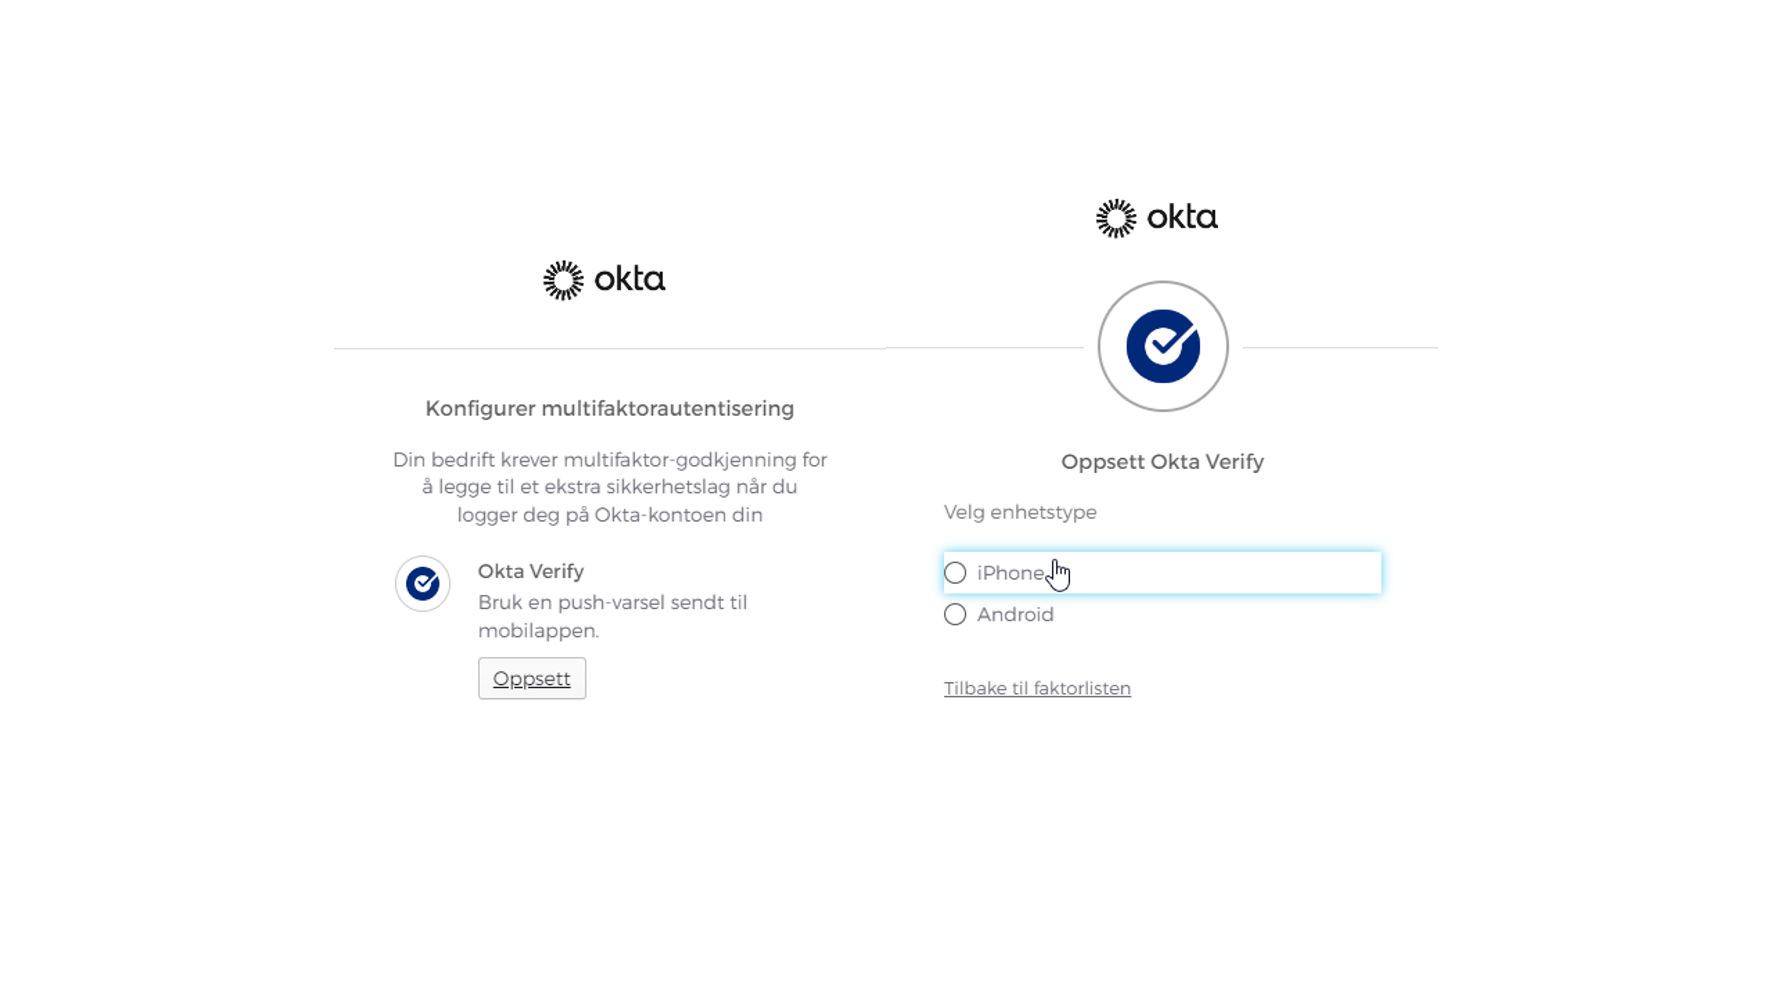This screenshot has width=1772, height=996.
Task: Click empty space inside highlighted iPhone row
Action: 1230,573
